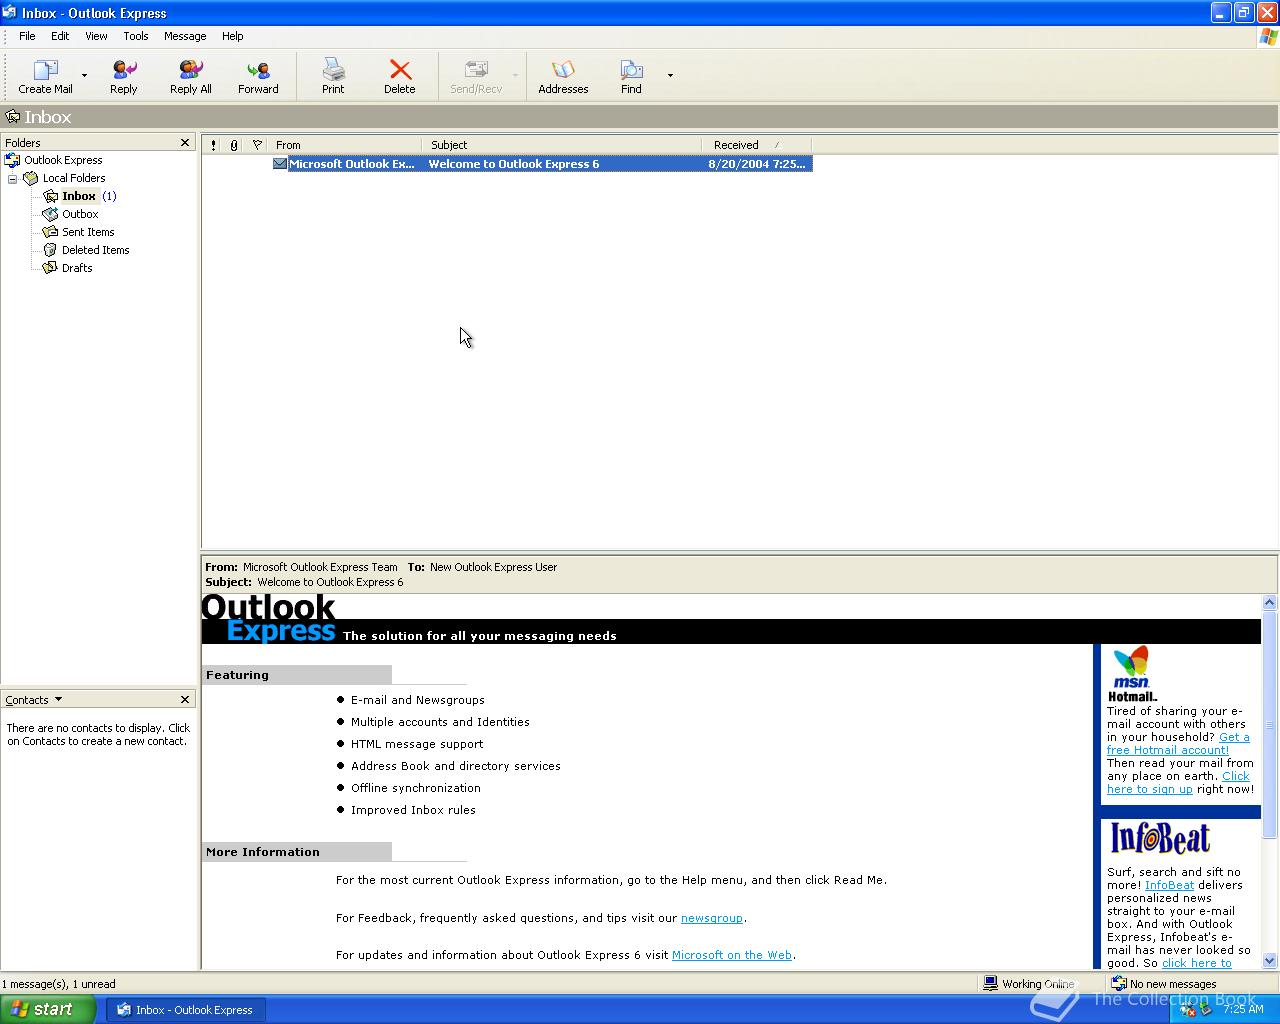Viewport: 1280px width, 1024px height.
Task: Click the Reply toolbar icon
Action: click(x=124, y=70)
